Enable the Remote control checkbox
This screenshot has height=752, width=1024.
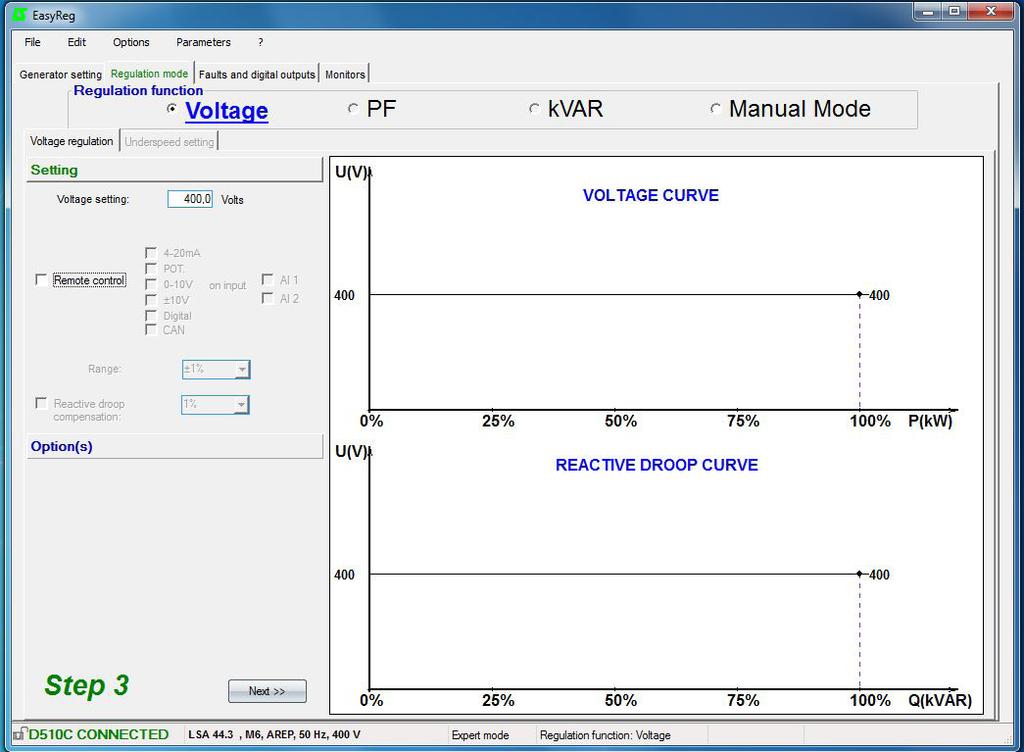tap(41, 280)
